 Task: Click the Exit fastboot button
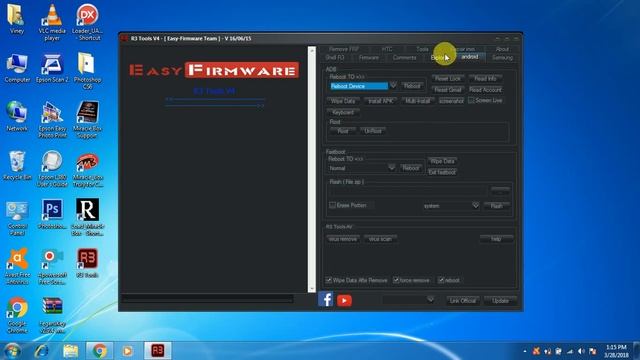click(442, 172)
